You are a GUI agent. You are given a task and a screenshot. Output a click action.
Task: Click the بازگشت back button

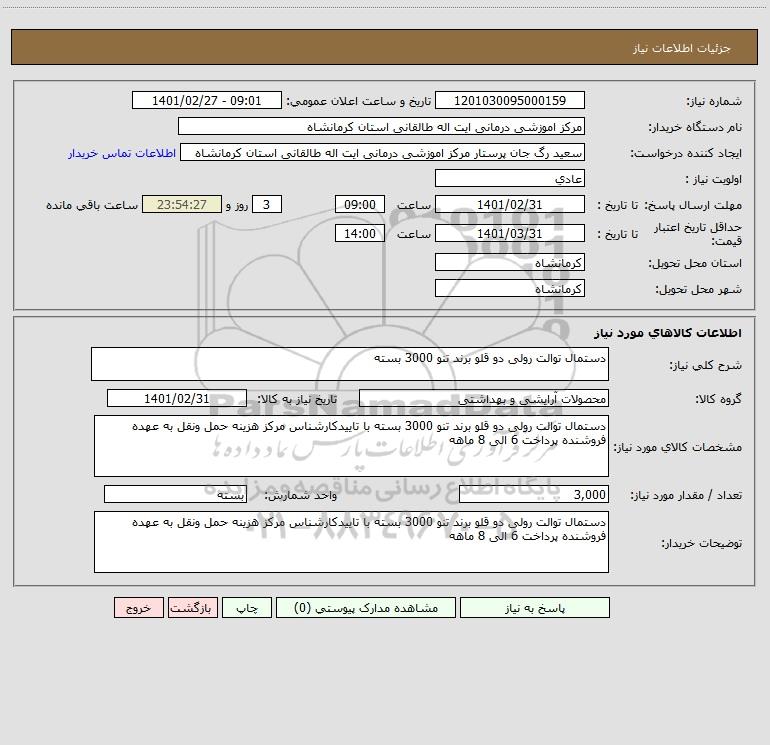click(192, 607)
